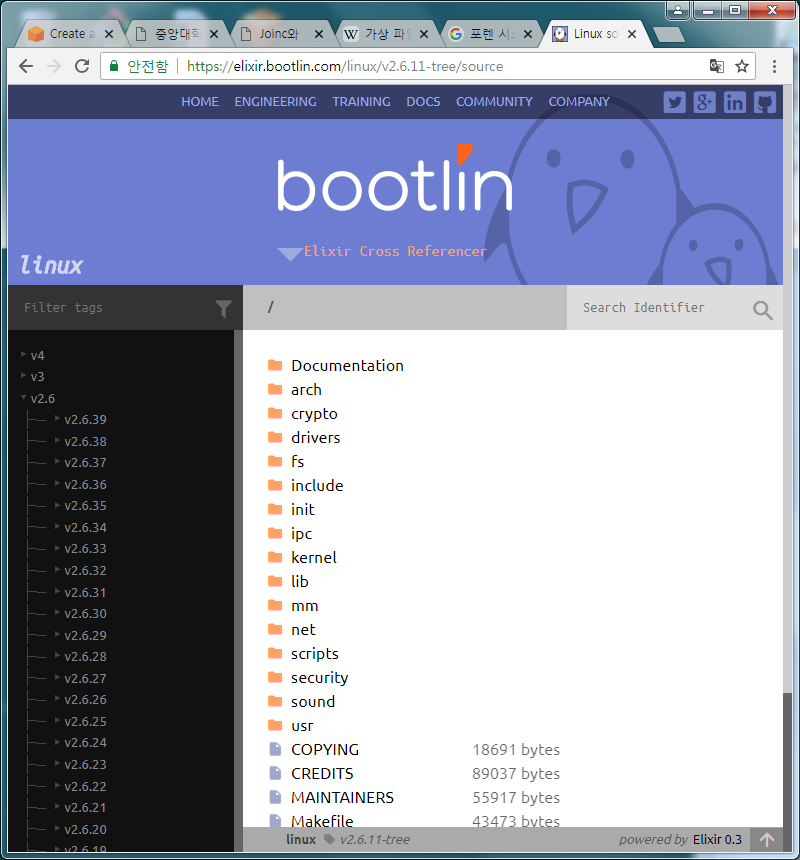This screenshot has width=800, height=860.
Task: Open the drivers directory link
Action: point(315,438)
